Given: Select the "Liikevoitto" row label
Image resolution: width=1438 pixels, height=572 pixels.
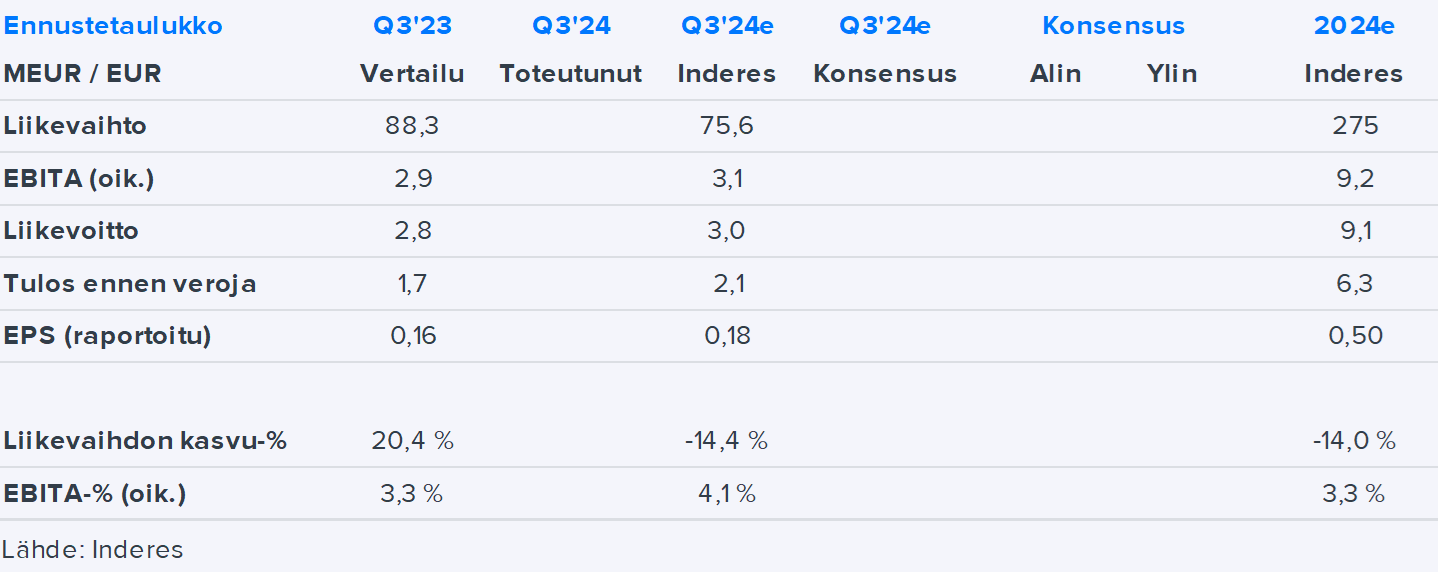Looking at the screenshot, I should point(71,231).
